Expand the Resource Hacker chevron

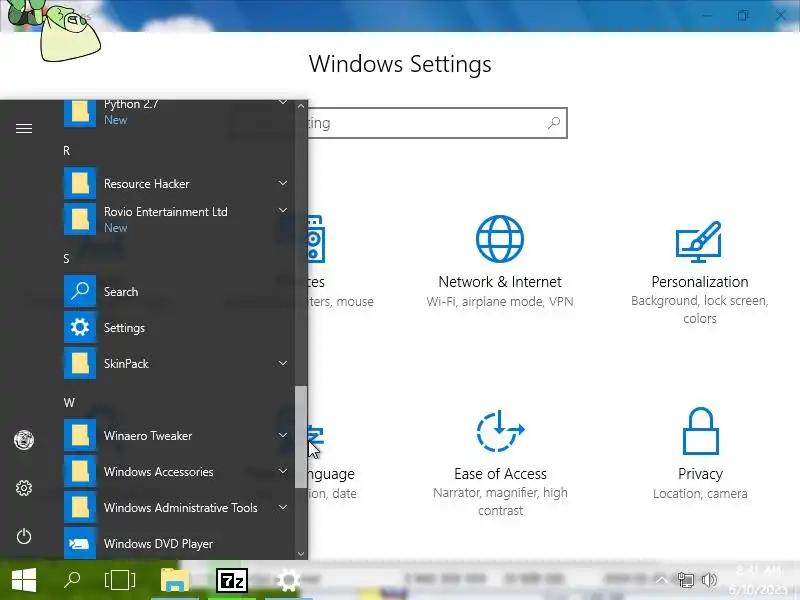[x=283, y=183]
